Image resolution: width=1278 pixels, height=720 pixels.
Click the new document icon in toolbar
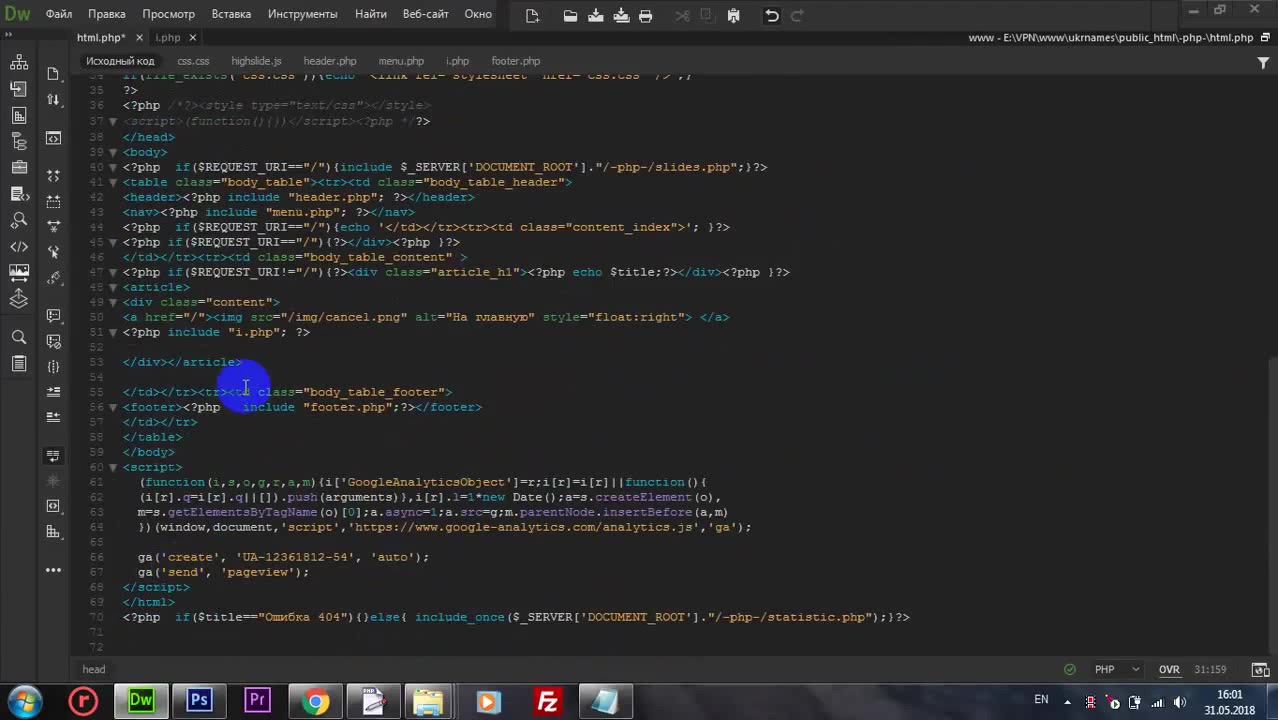point(532,15)
